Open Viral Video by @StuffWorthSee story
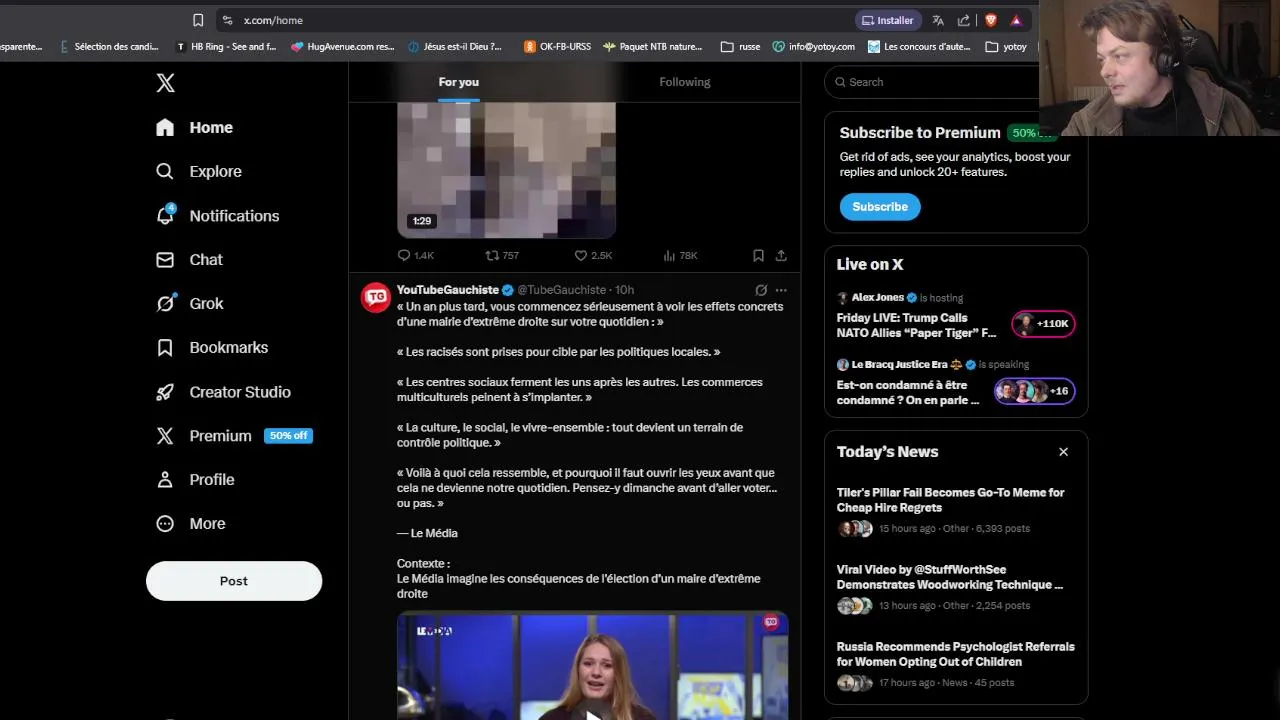The image size is (1280, 720). (949, 577)
